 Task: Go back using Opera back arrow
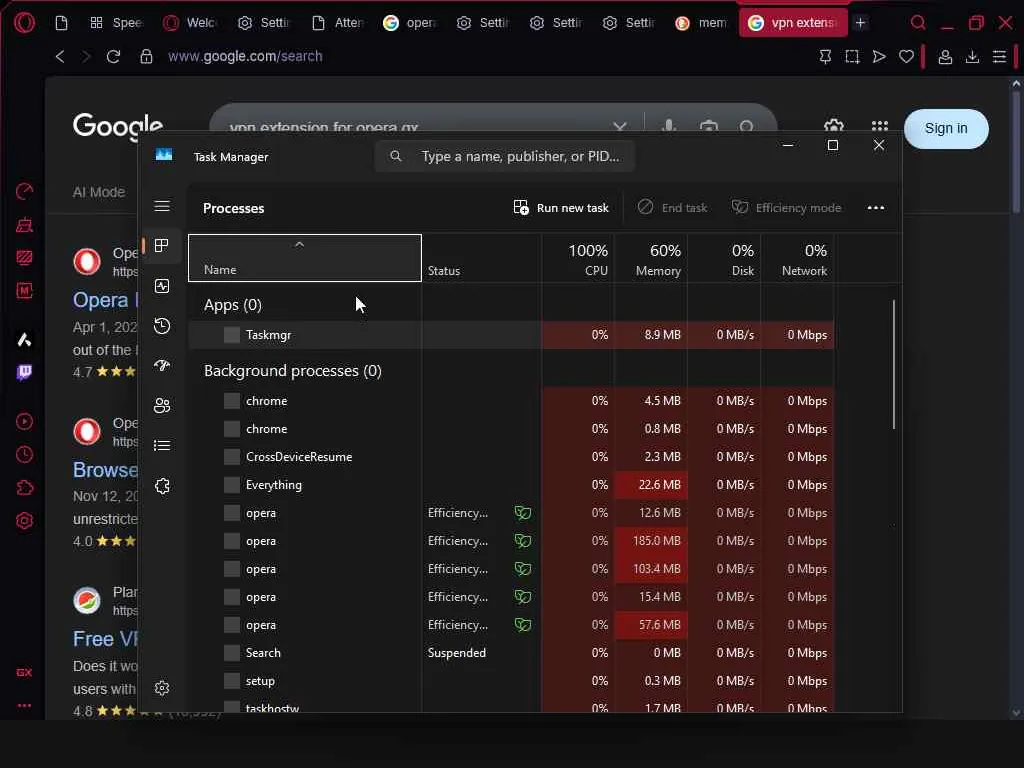pyautogui.click(x=60, y=57)
